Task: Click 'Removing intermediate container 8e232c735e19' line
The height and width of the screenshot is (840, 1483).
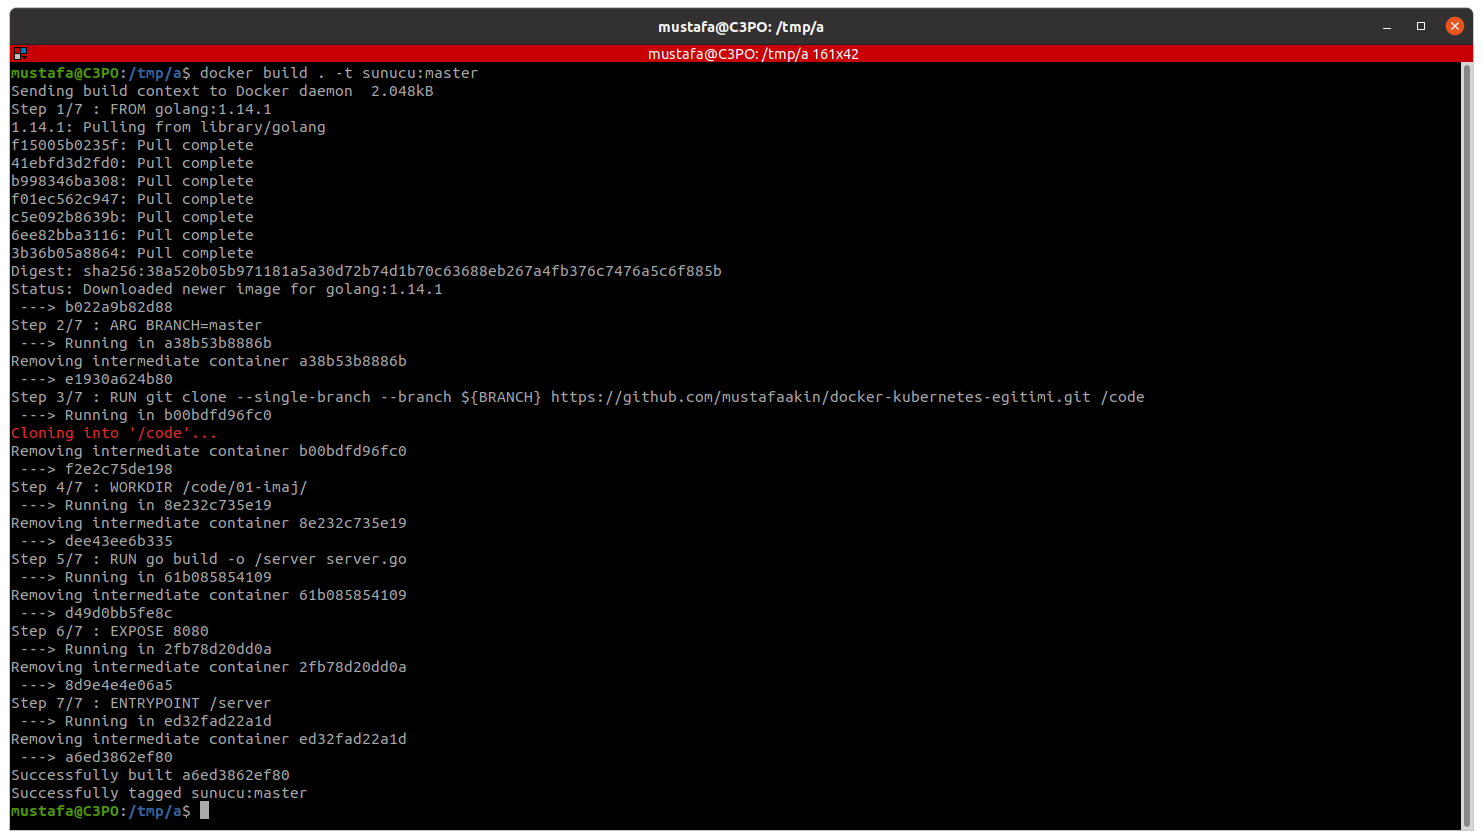Action: point(209,523)
